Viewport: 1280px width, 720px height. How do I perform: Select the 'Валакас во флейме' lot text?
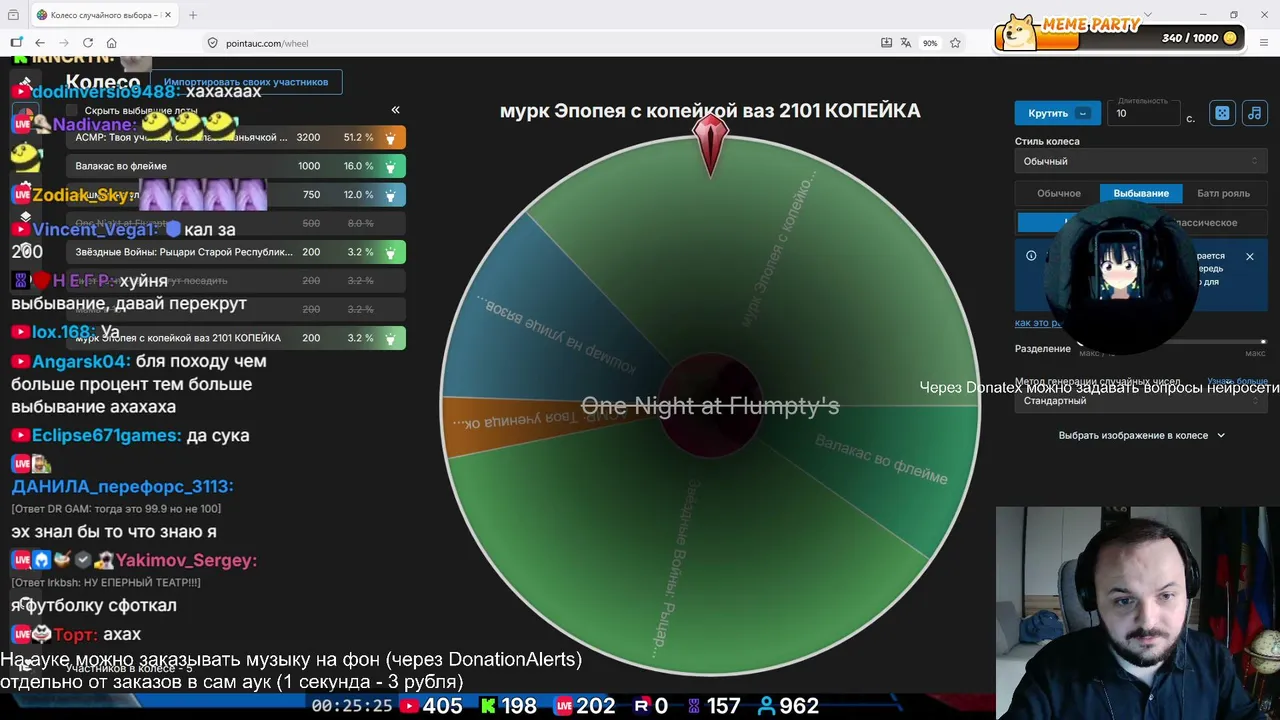tap(121, 166)
